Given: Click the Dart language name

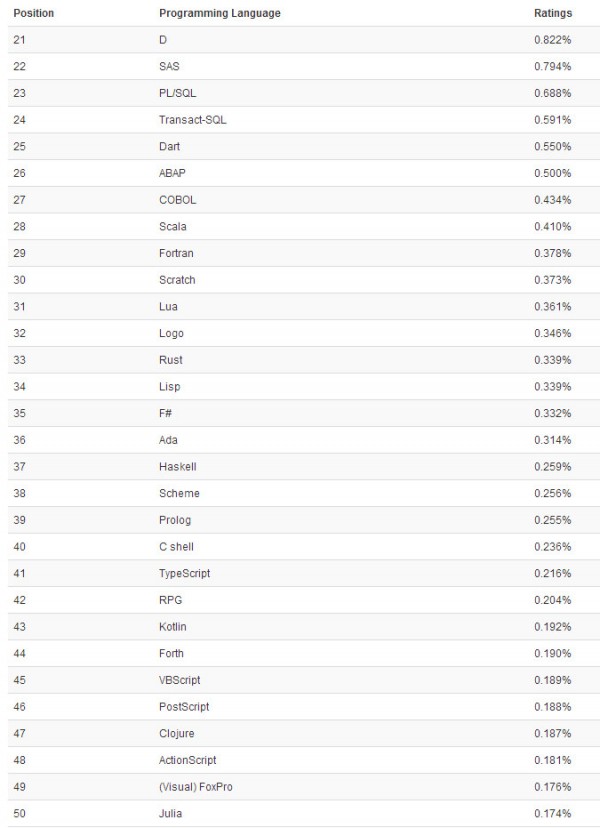Looking at the screenshot, I should pos(170,147).
